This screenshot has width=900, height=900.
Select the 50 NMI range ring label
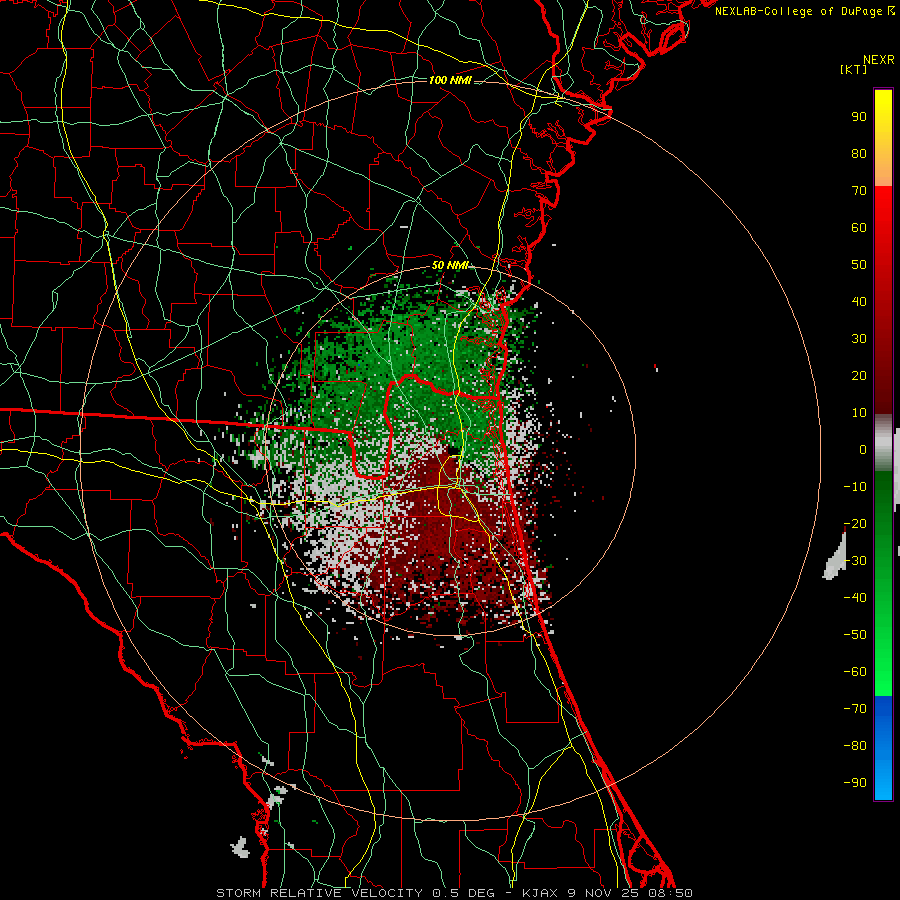point(450,265)
